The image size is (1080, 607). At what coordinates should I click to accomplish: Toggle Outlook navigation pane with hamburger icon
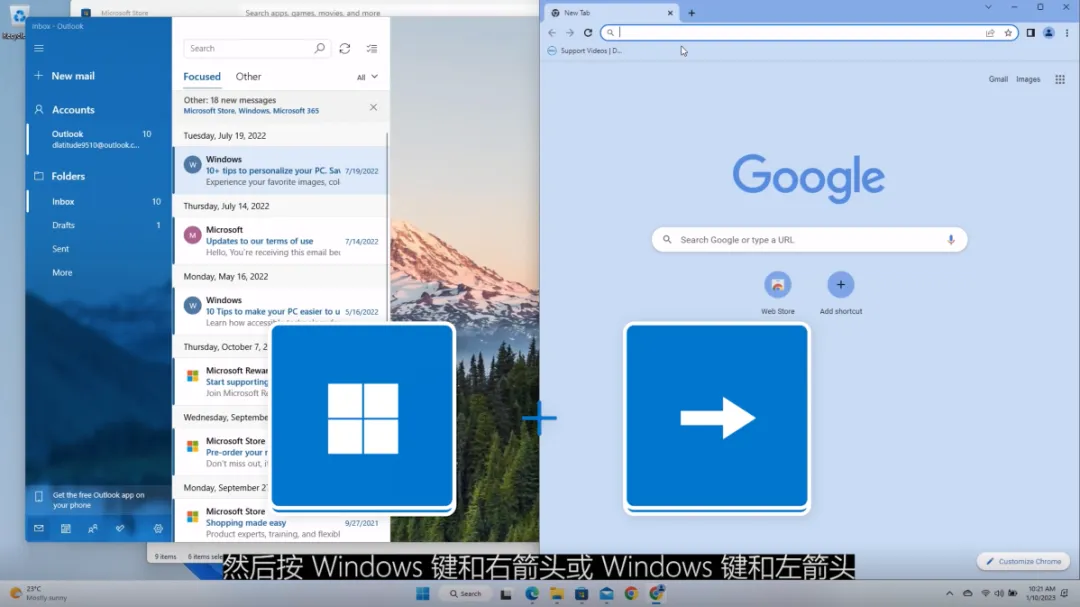tap(38, 48)
